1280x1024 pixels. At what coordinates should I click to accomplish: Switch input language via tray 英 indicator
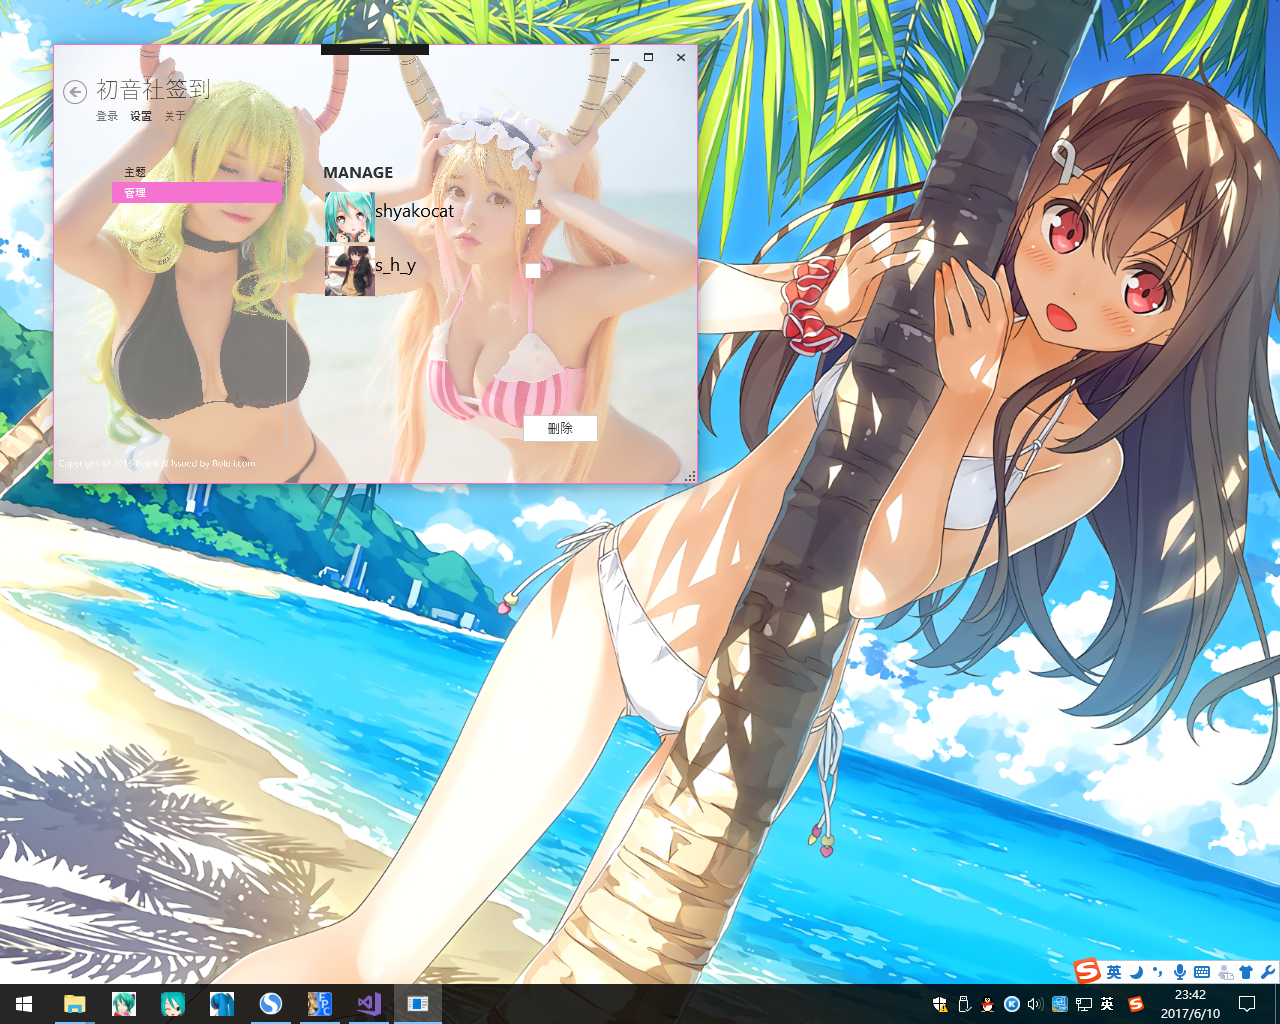click(1107, 1004)
